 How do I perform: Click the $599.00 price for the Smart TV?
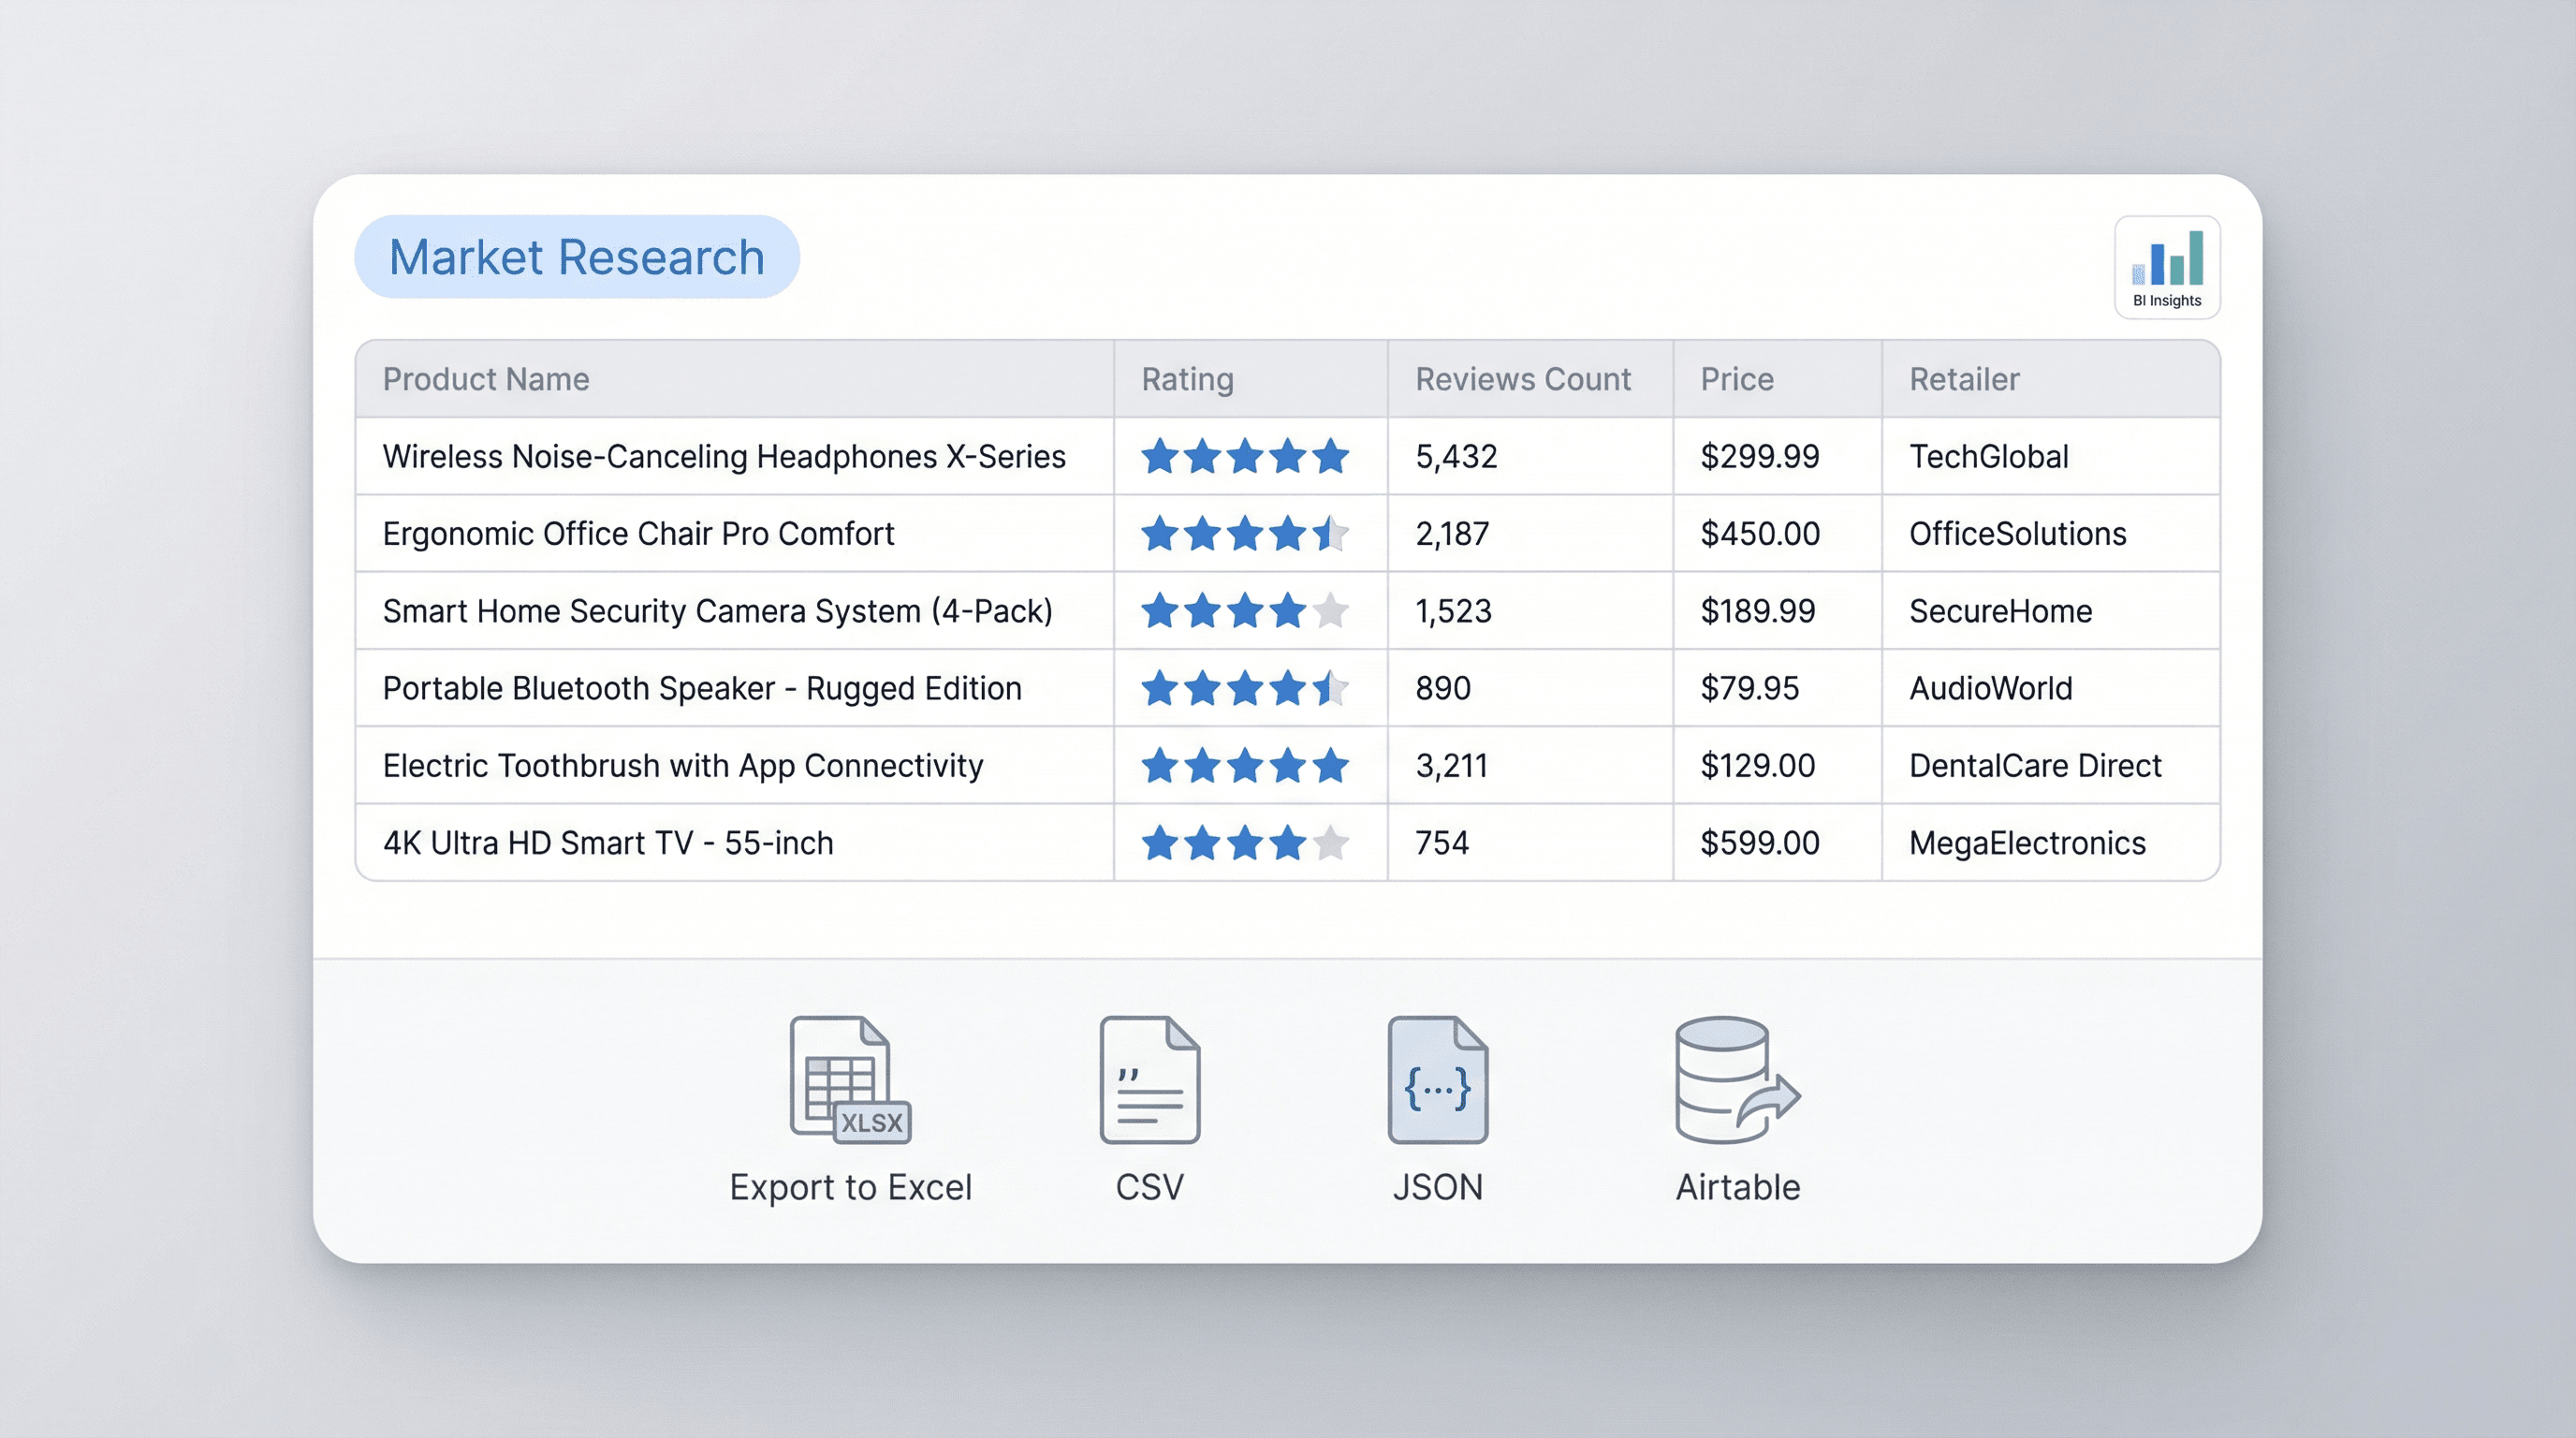[1760, 843]
